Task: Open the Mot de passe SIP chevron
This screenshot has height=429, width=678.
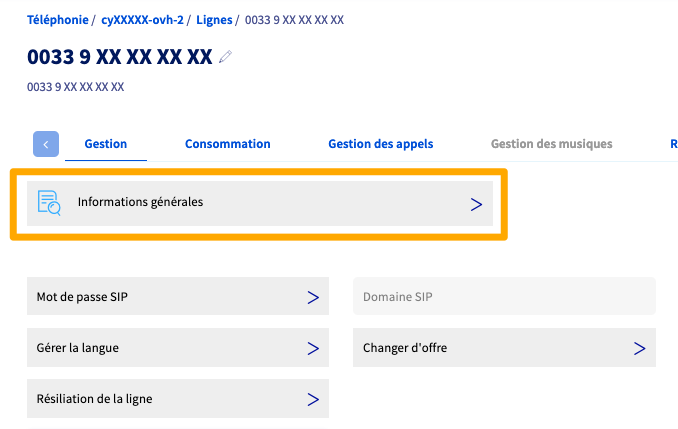Action: 313,297
